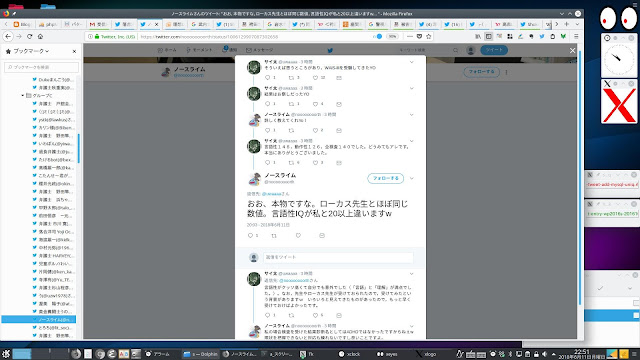Open a new tab with plus button
This screenshot has width=640, height=360.
[x=567, y=24]
